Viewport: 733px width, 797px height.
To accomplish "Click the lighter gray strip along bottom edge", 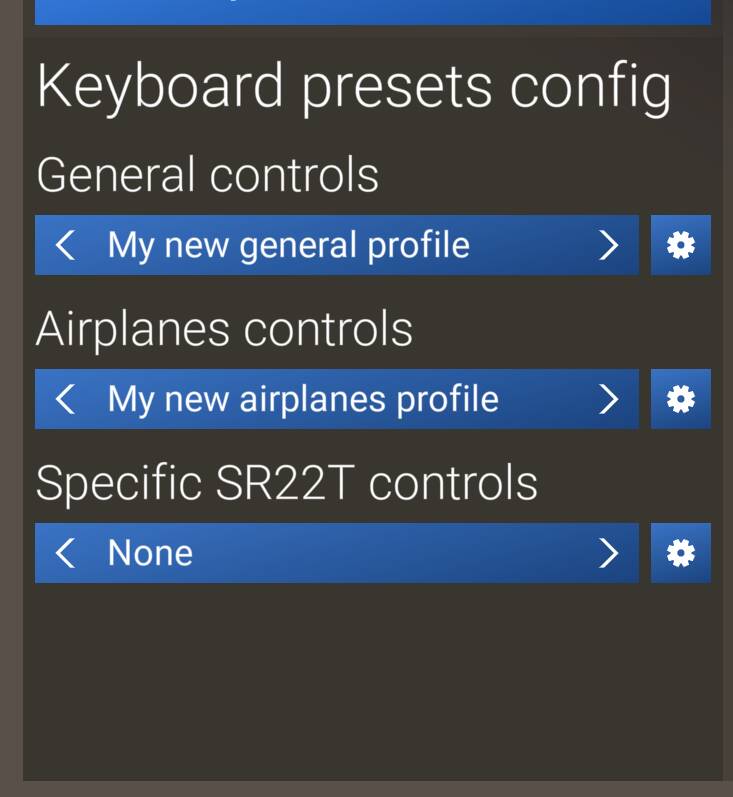I will tap(366, 789).
